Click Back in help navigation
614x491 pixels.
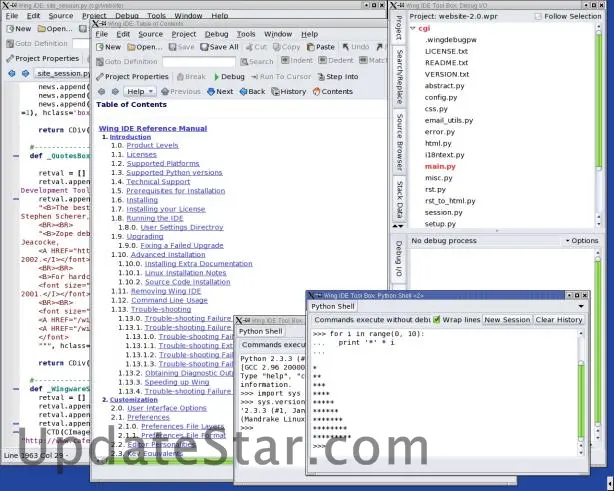click(252, 92)
